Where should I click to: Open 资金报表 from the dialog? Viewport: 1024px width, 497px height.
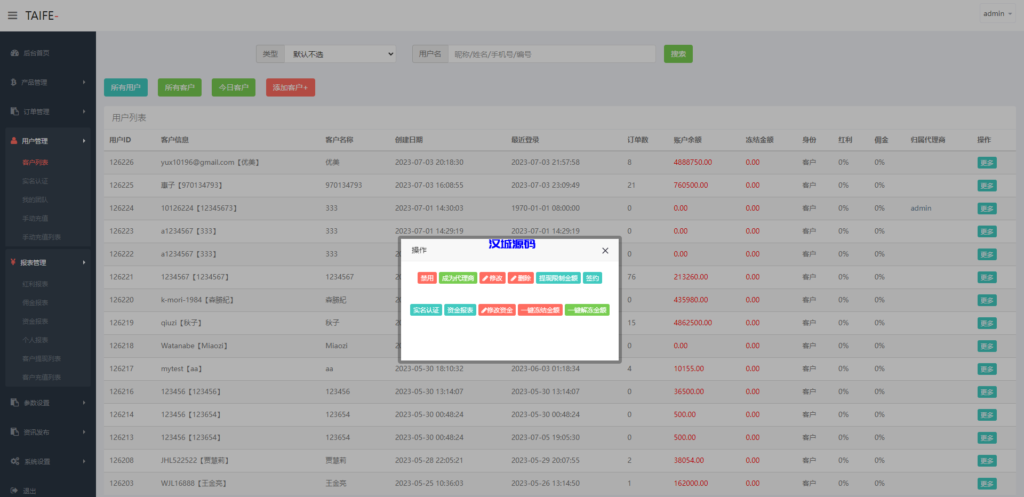click(460, 311)
